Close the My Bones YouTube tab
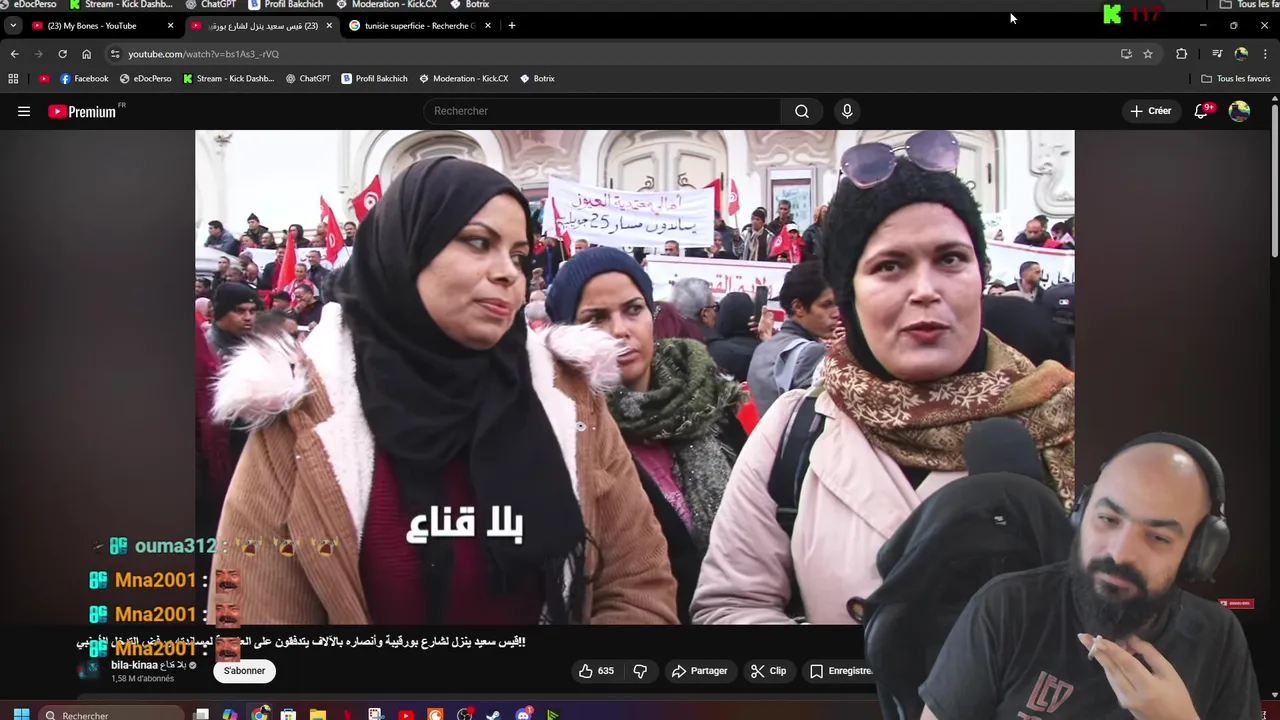1280x720 pixels. point(170,26)
